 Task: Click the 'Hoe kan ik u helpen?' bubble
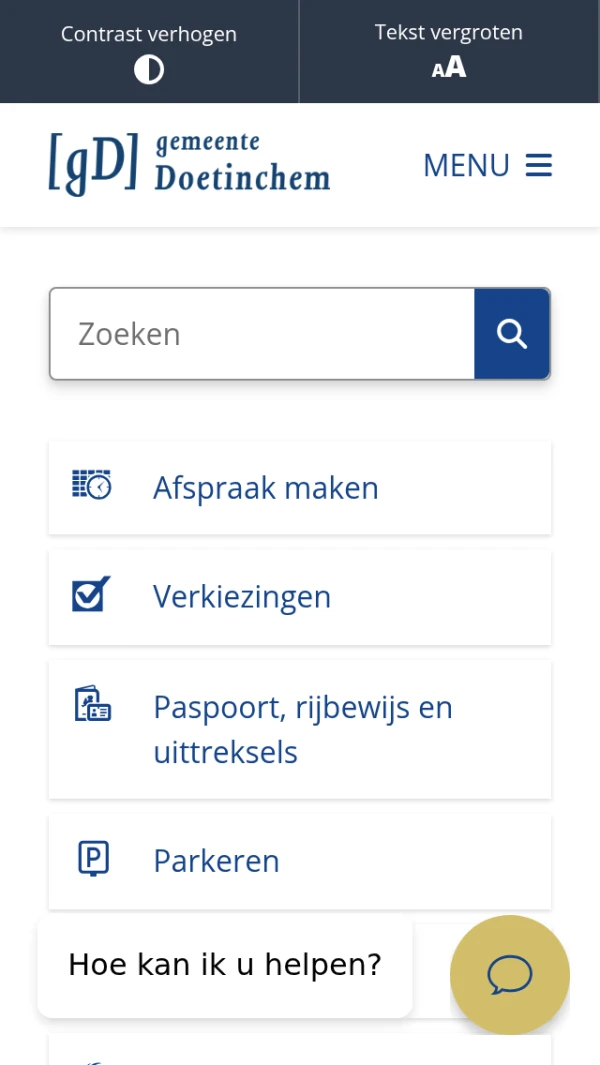(x=225, y=965)
